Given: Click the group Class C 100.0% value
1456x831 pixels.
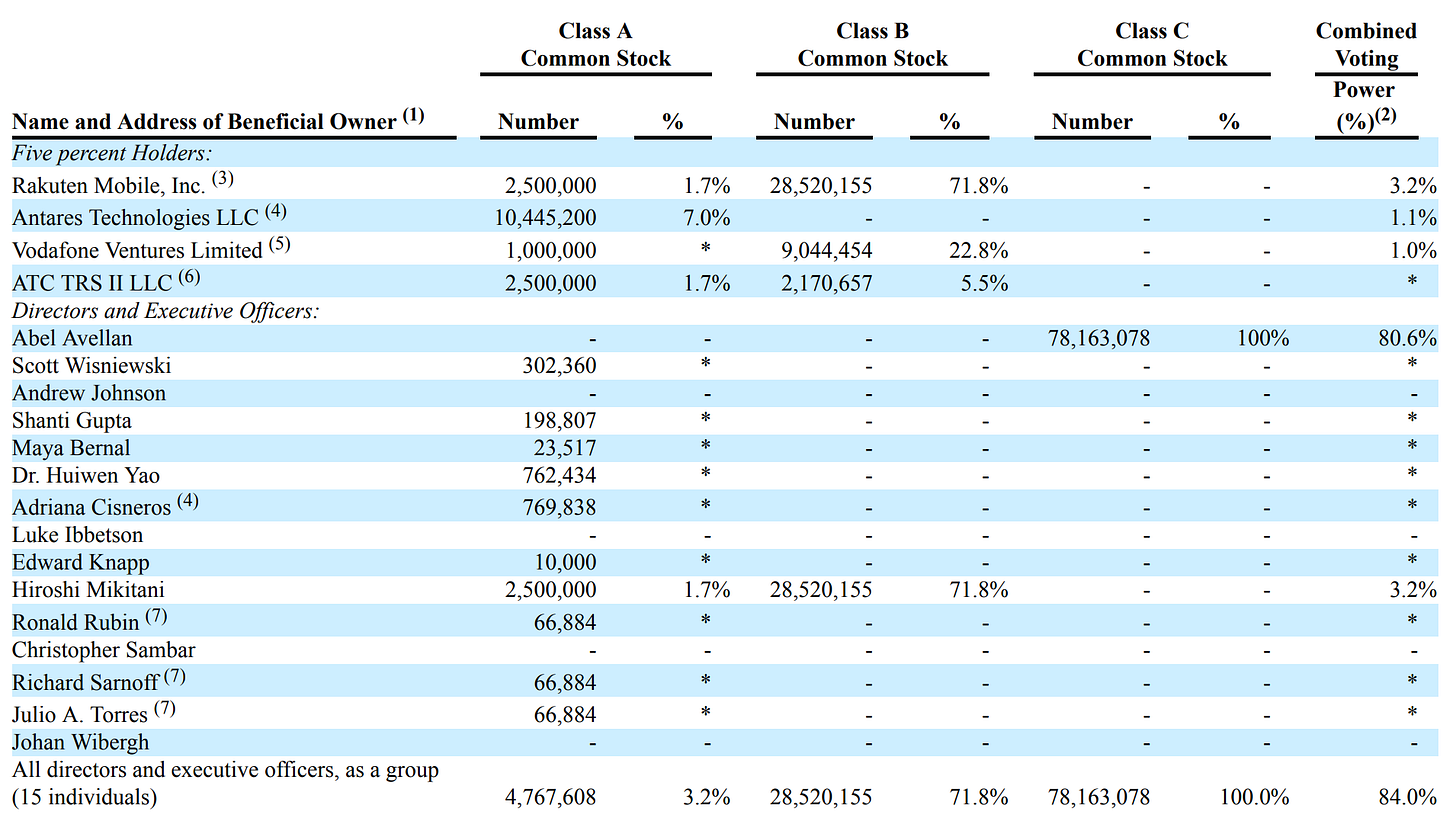Looking at the screenshot, I should tap(1254, 798).
